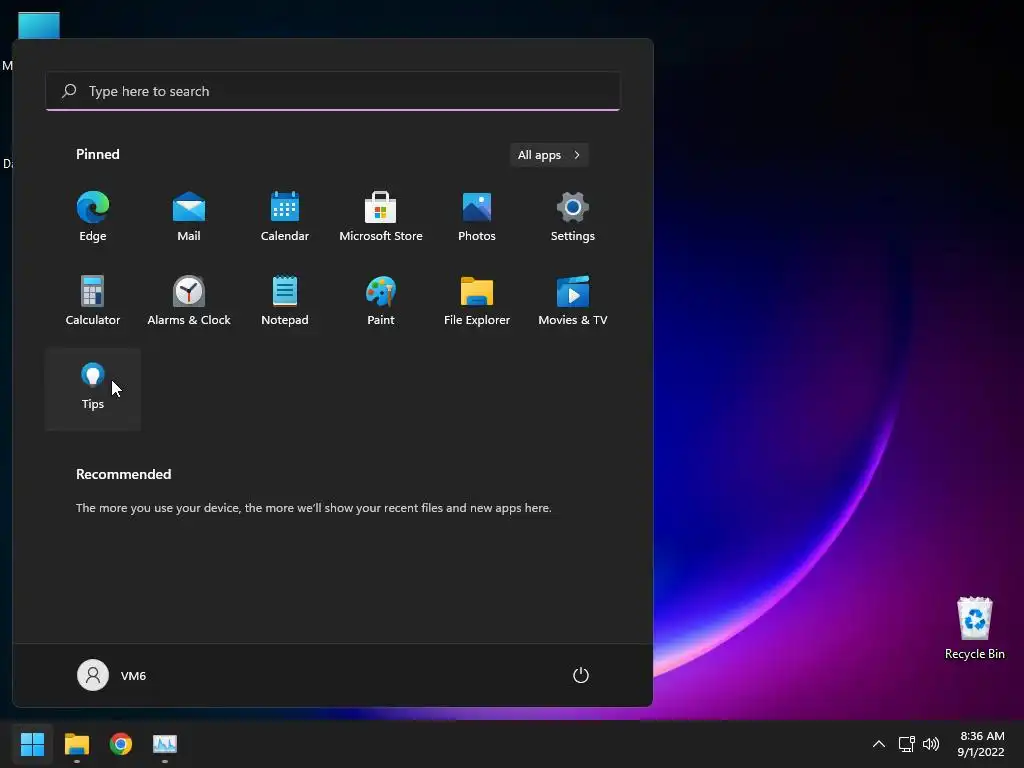Image resolution: width=1024 pixels, height=768 pixels.
Task: Open the volume speaker tray icon
Action: point(931,744)
